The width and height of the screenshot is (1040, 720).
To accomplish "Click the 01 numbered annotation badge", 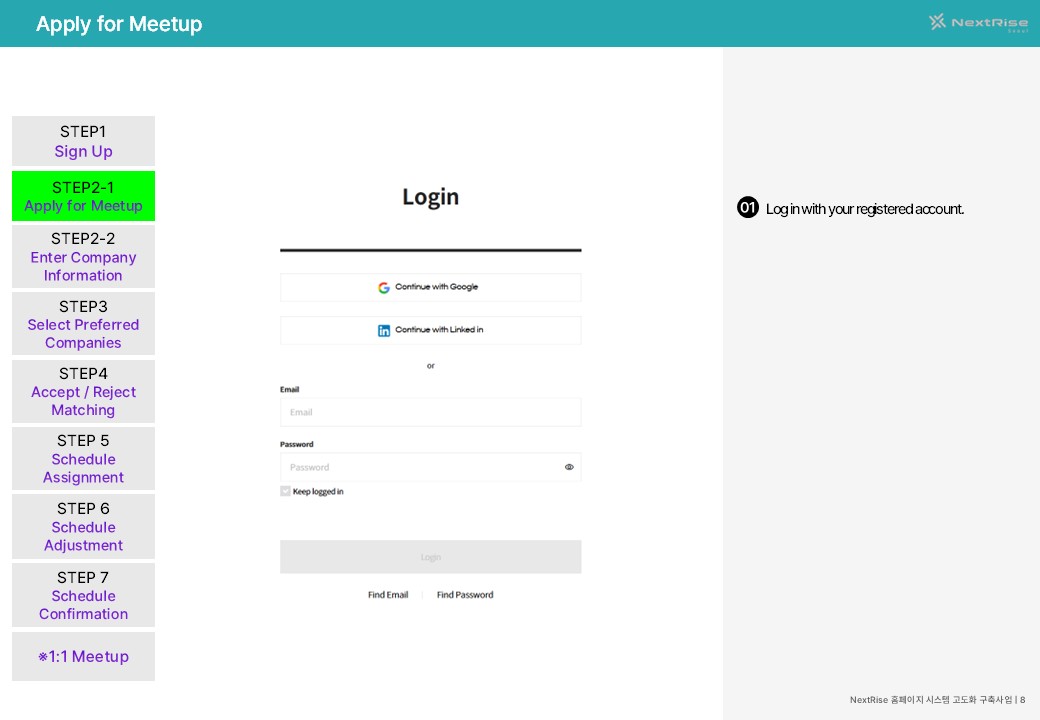I will click(748, 208).
